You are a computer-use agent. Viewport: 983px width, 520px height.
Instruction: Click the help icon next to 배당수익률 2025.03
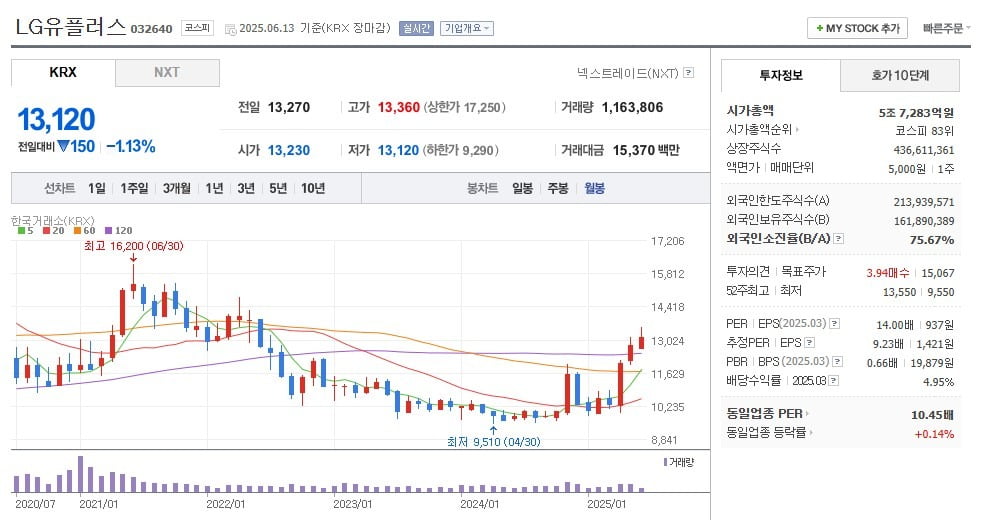[x=834, y=381]
